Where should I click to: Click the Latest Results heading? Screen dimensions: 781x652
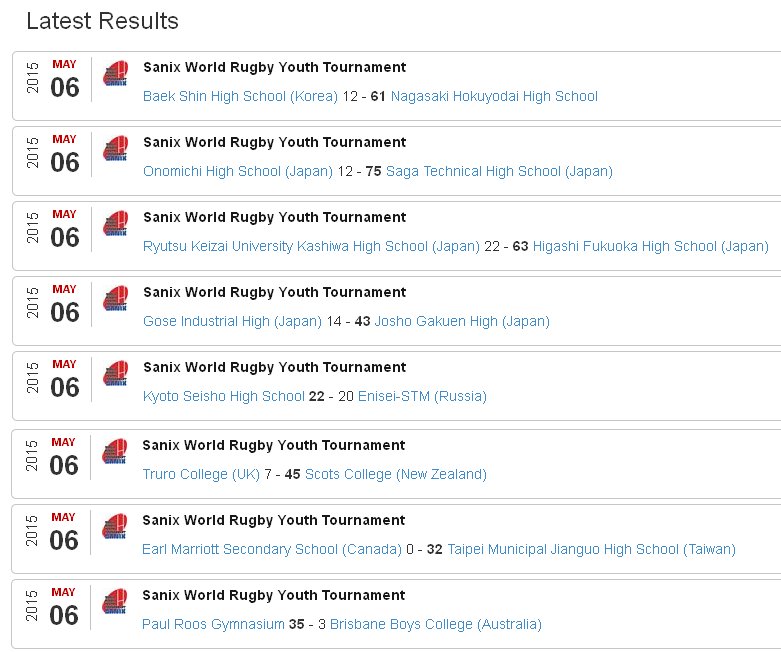point(102,21)
